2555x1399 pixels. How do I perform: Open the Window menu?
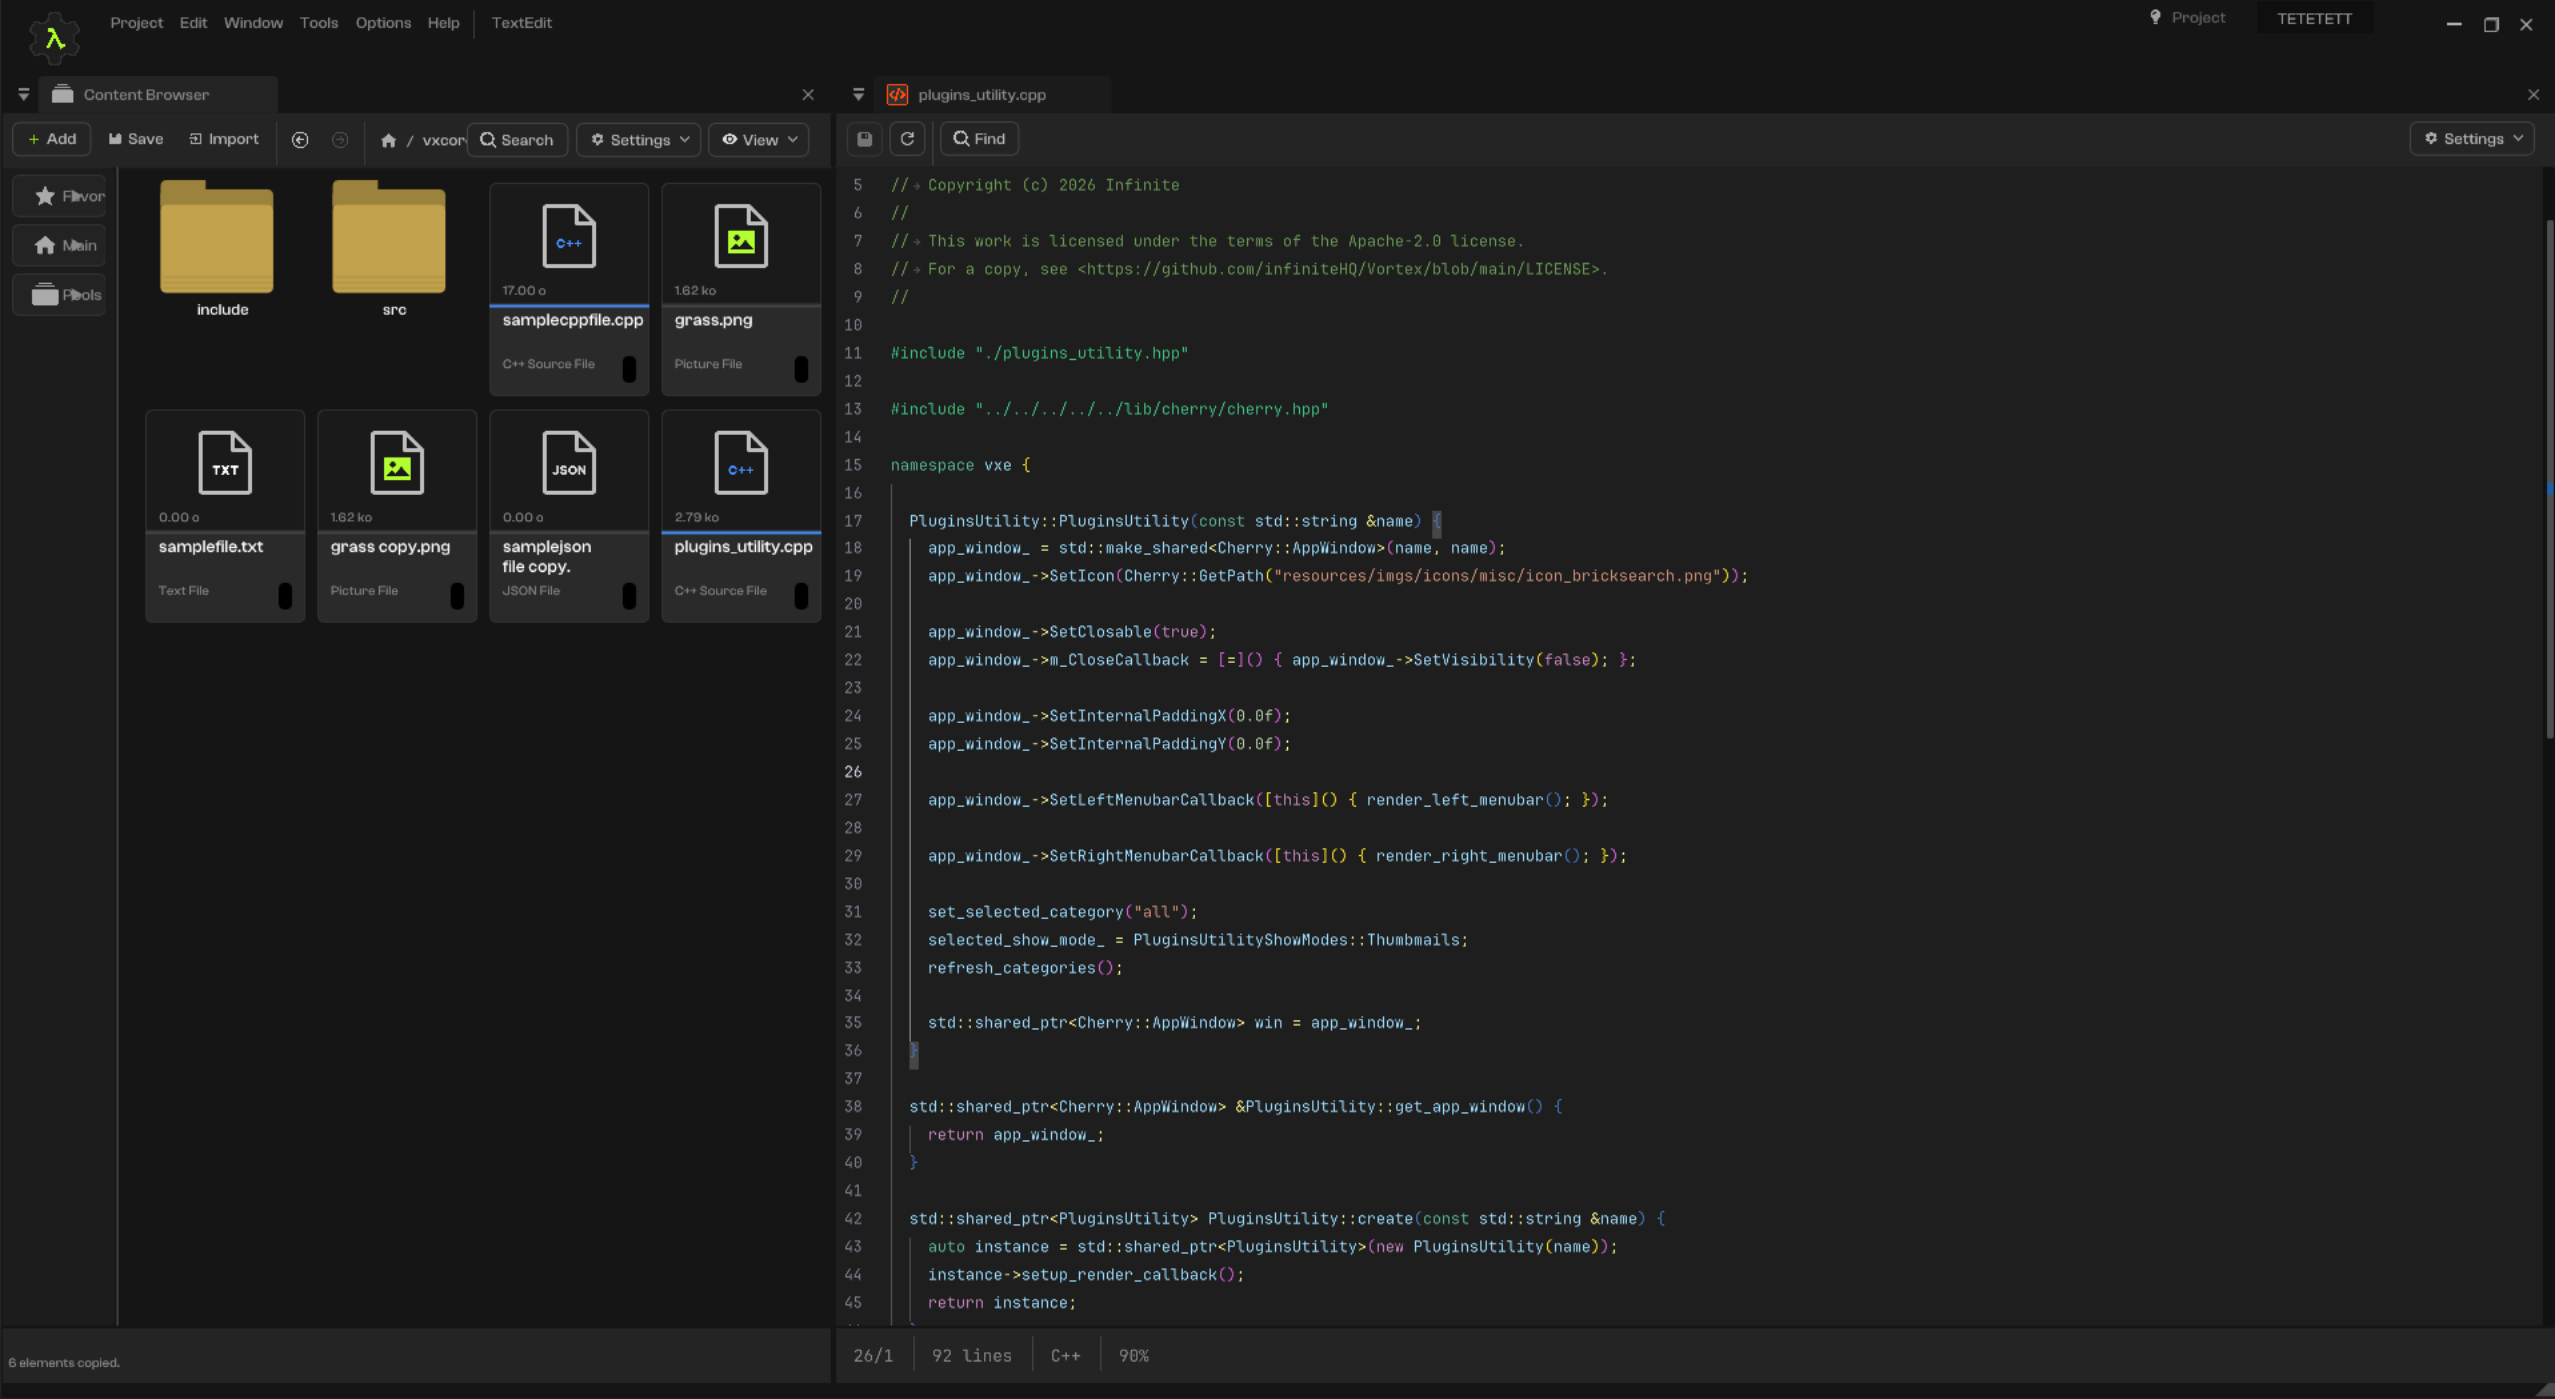253,22
